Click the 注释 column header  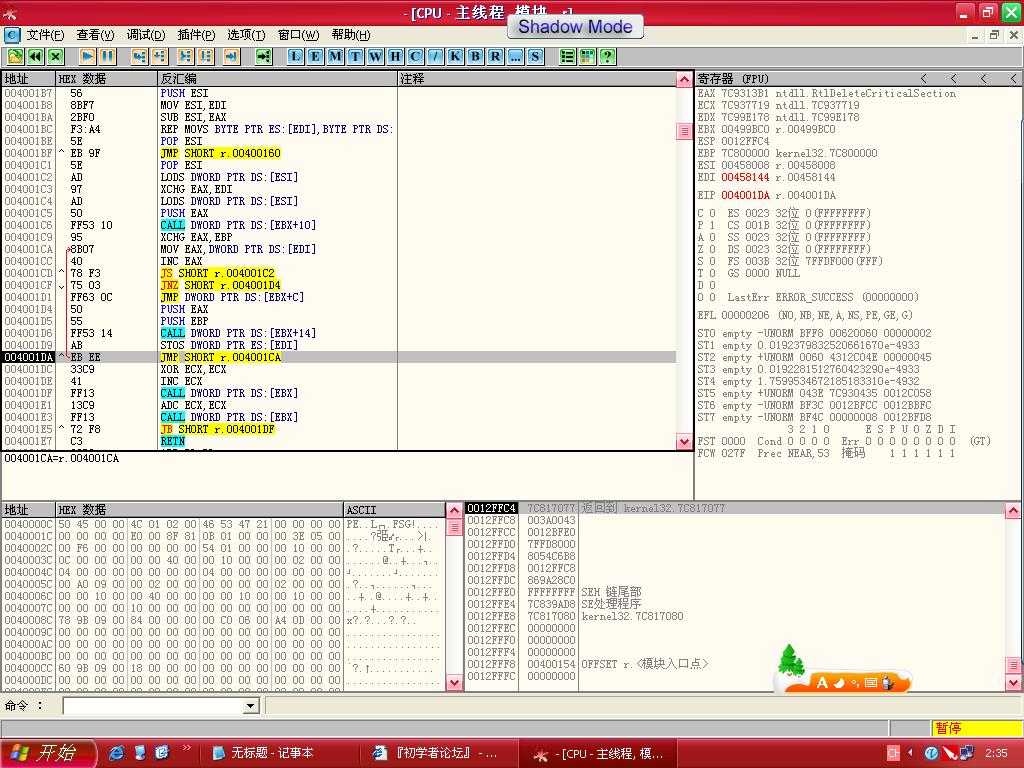click(536, 78)
